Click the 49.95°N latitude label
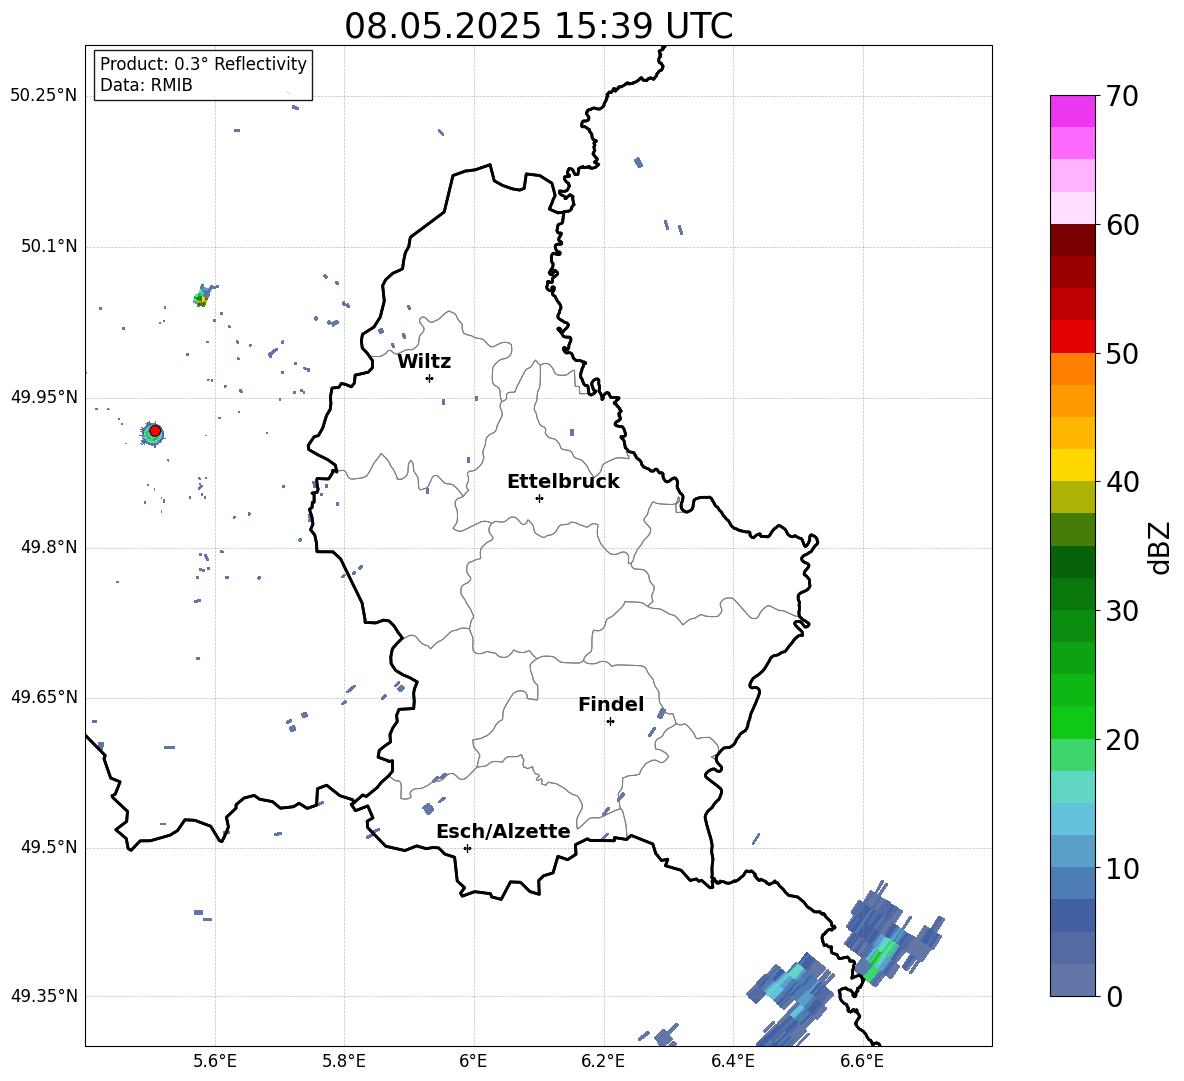The width and height of the screenshot is (1184, 1081). click(x=44, y=397)
